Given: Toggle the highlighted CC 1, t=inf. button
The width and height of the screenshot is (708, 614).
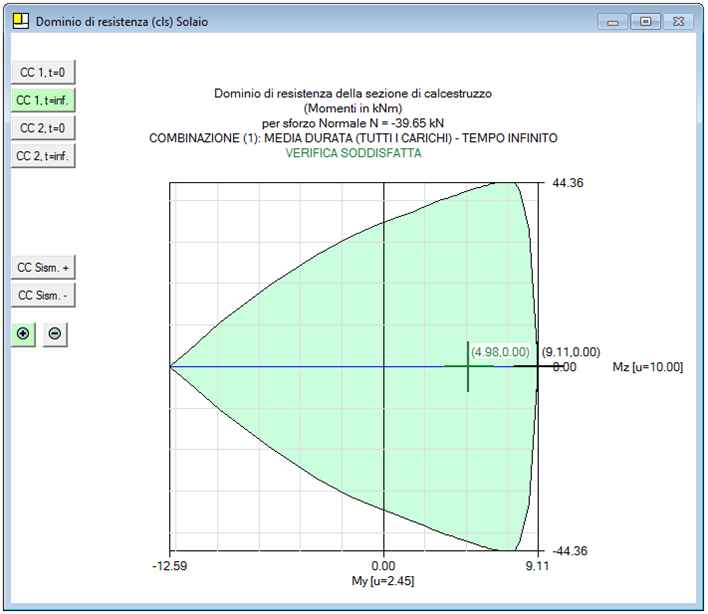Looking at the screenshot, I should pos(43,100).
